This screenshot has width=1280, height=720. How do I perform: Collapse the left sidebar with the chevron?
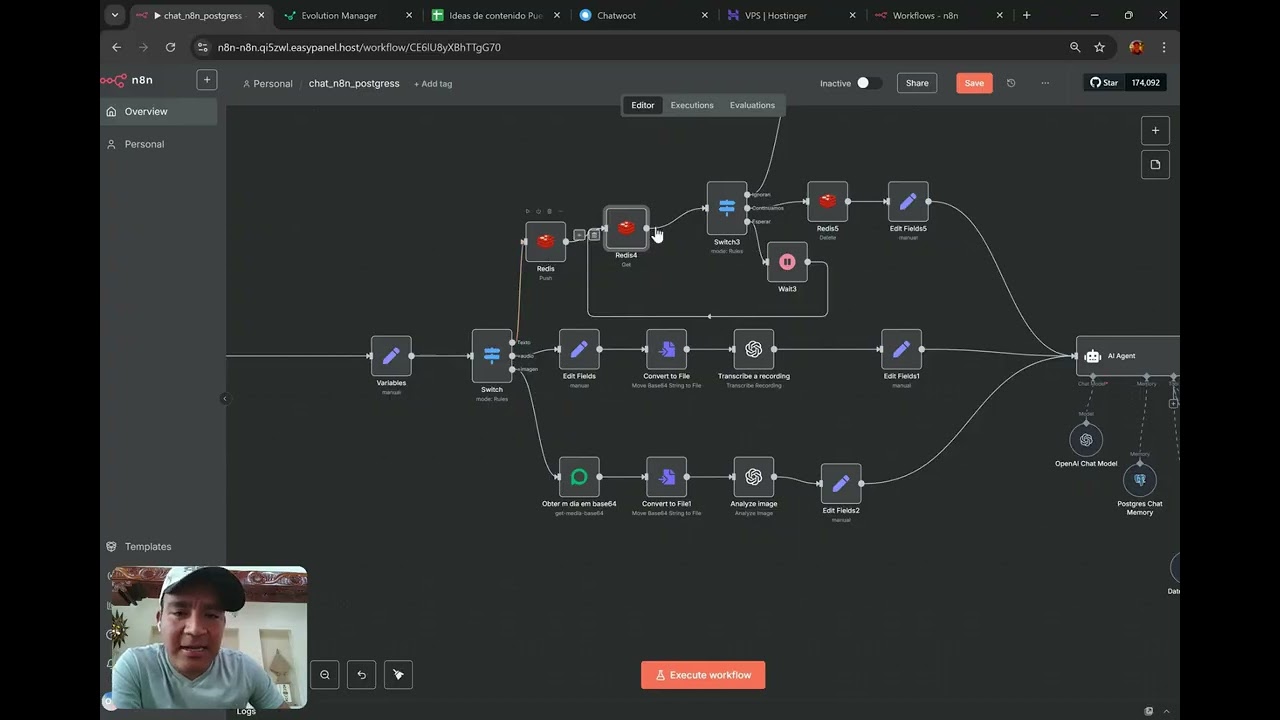point(225,398)
